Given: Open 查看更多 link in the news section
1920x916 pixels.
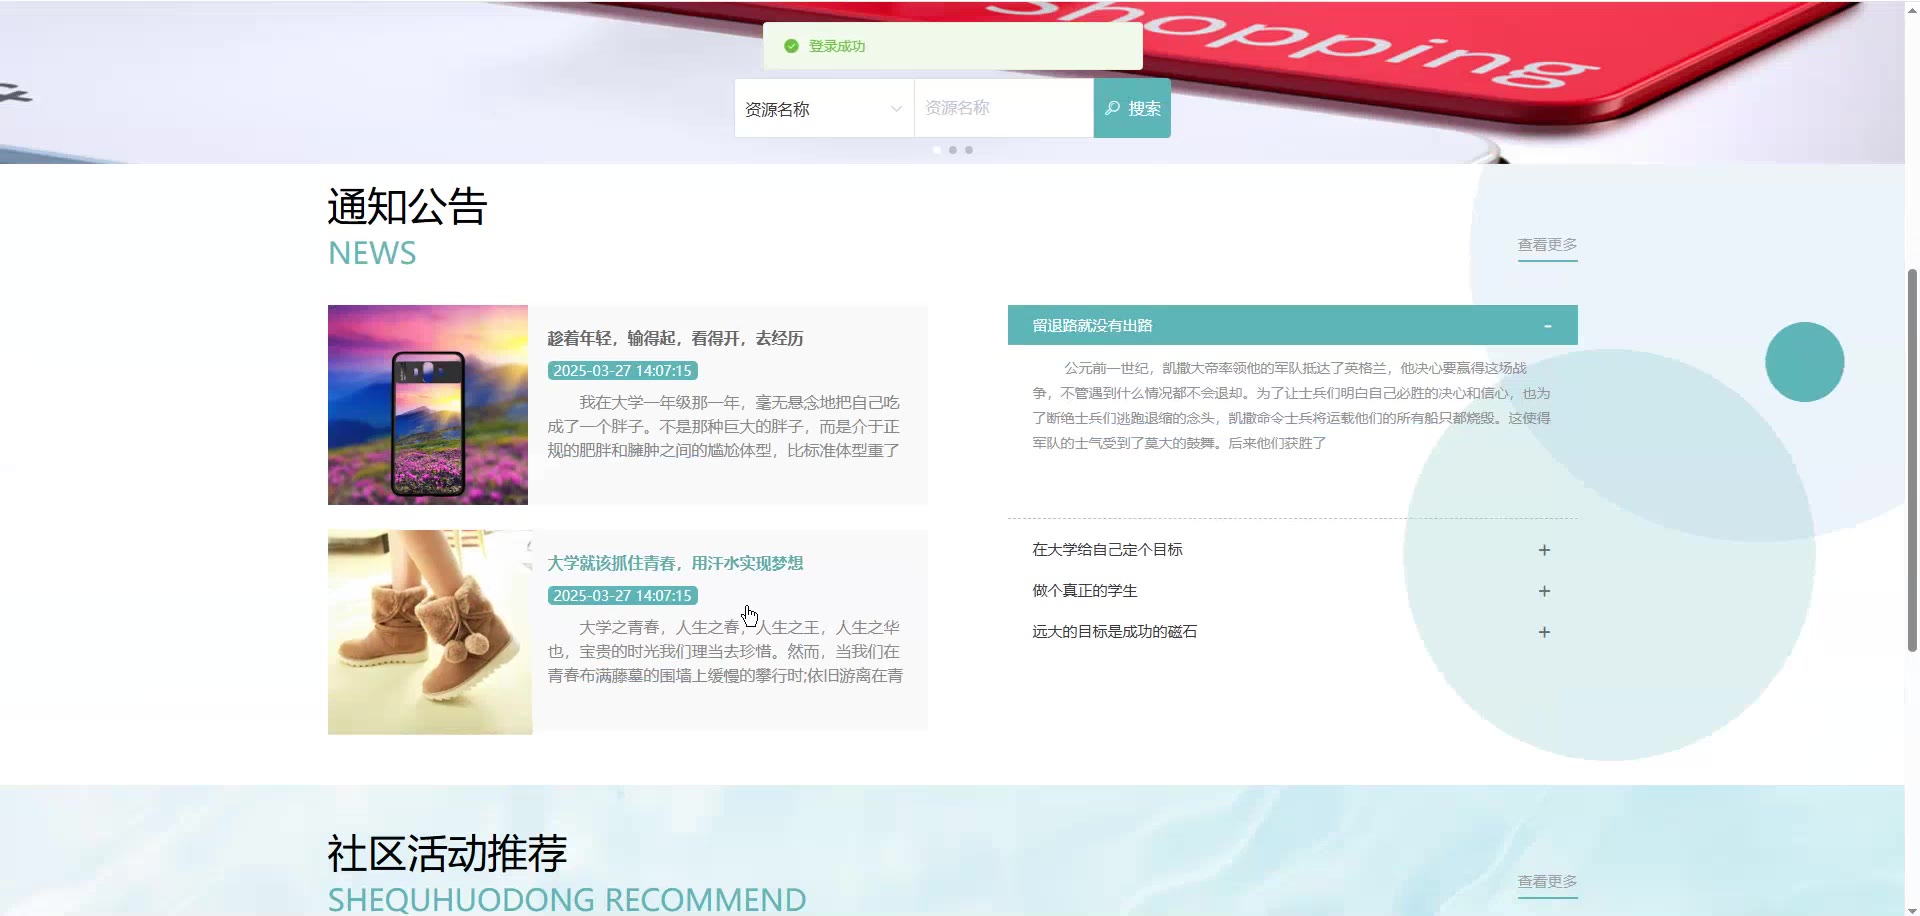Looking at the screenshot, I should click(x=1547, y=245).
